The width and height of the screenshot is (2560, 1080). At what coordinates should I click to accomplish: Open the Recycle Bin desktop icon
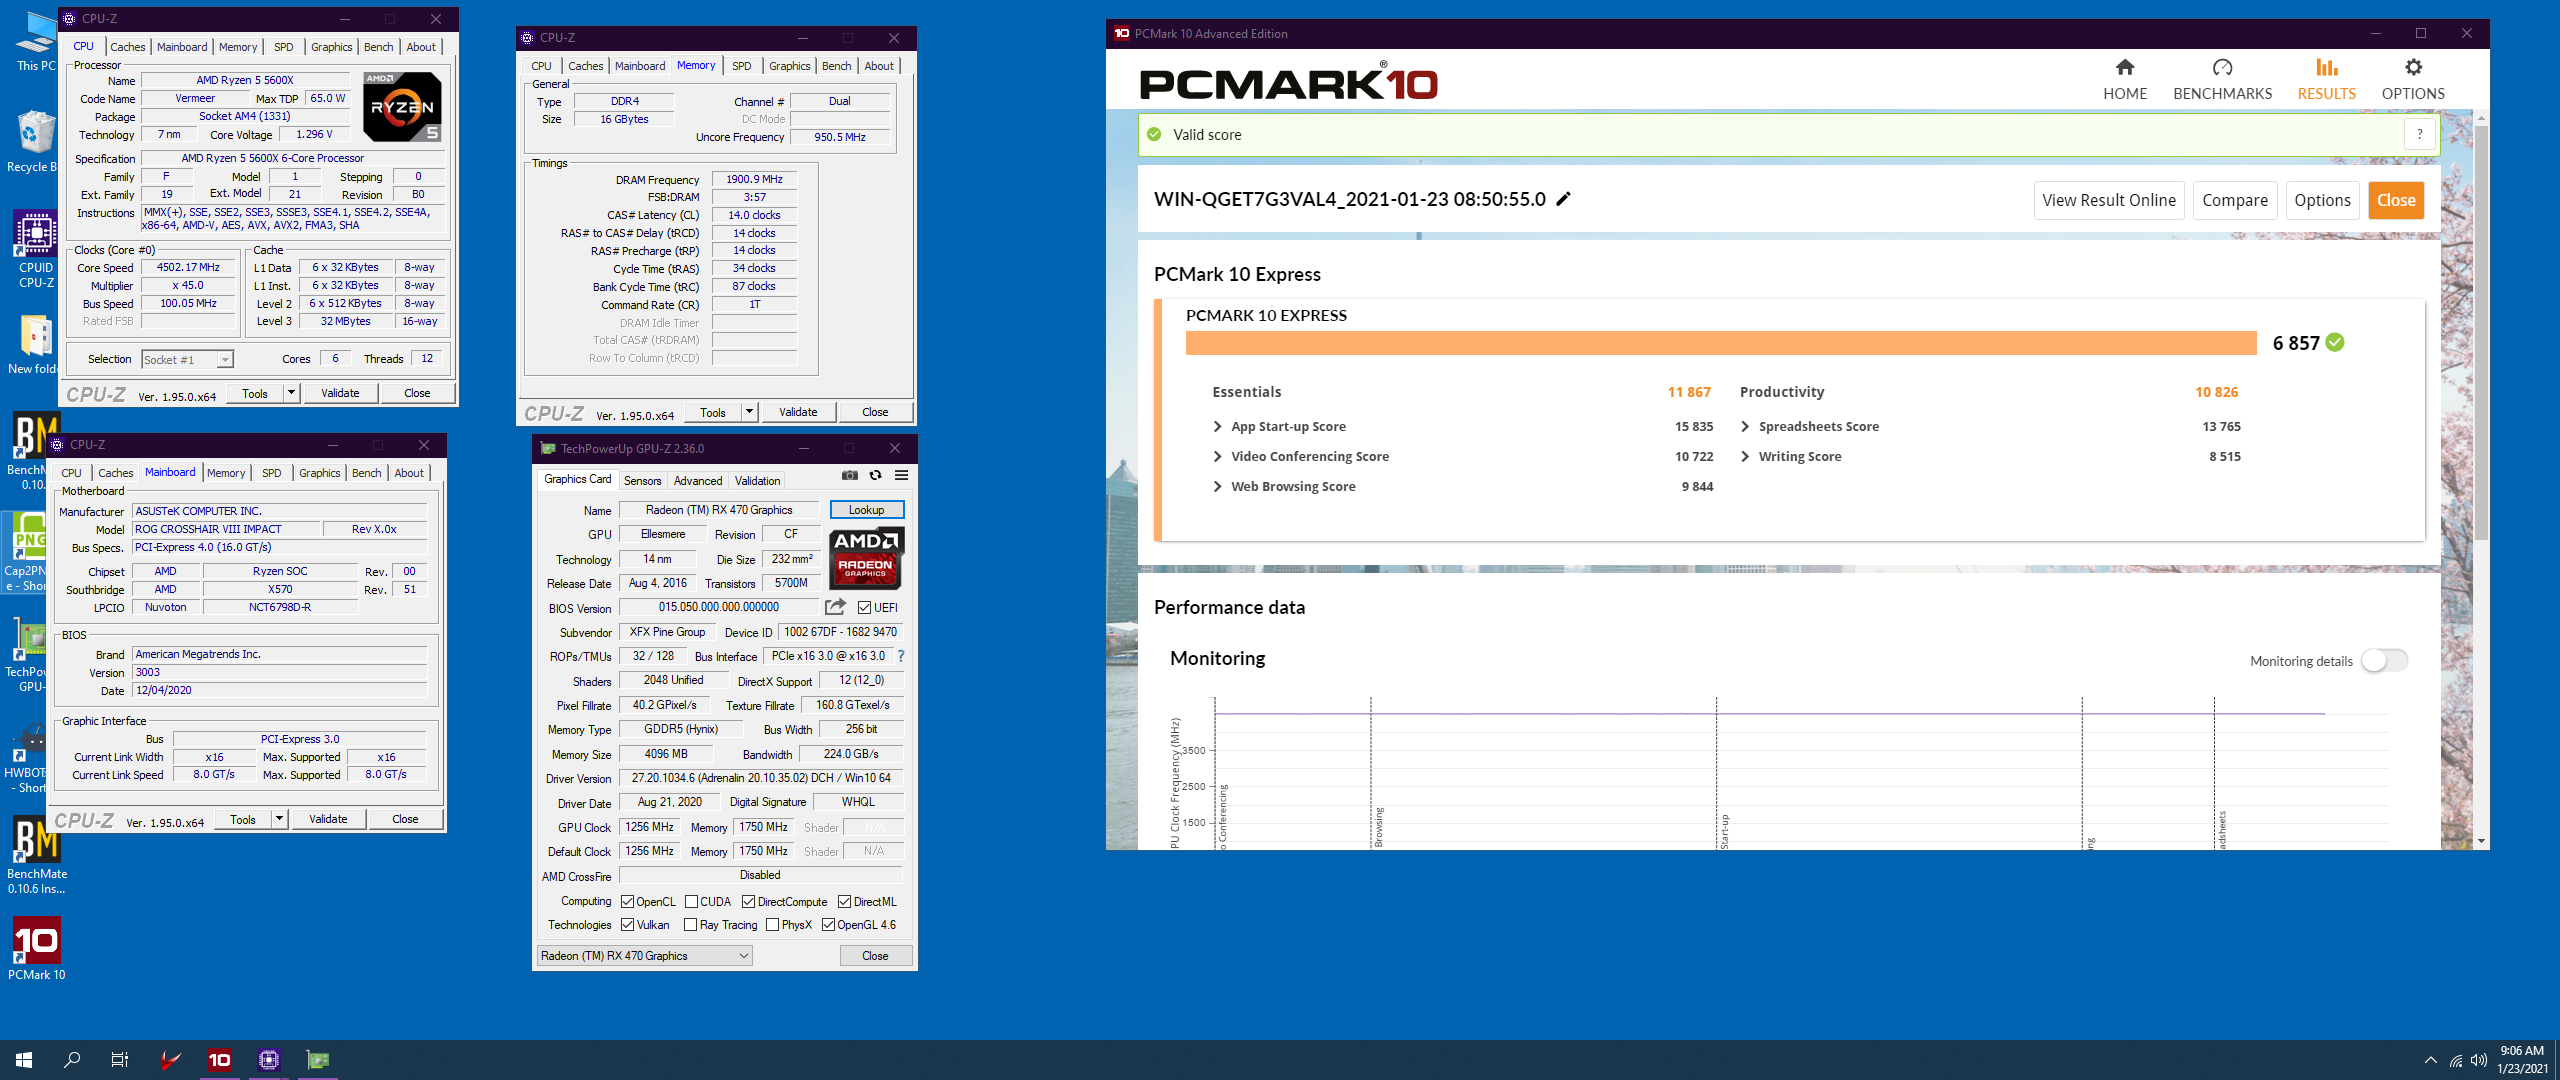pos(32,142)
